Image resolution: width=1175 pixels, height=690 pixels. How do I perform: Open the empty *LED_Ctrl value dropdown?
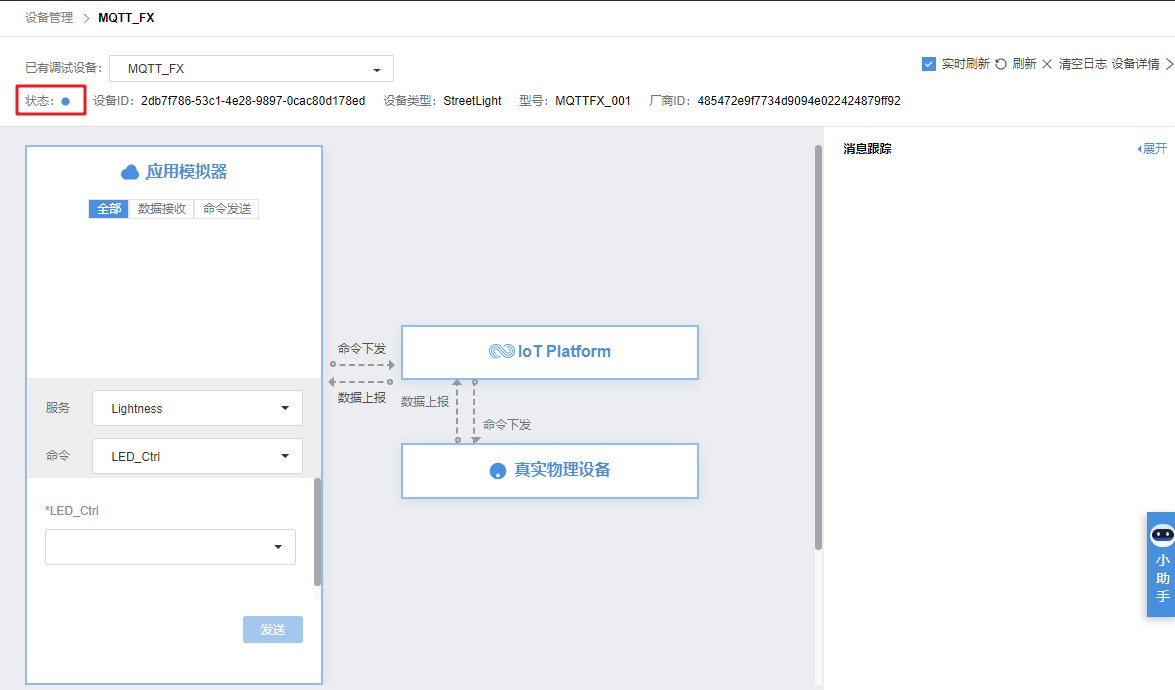170,547
